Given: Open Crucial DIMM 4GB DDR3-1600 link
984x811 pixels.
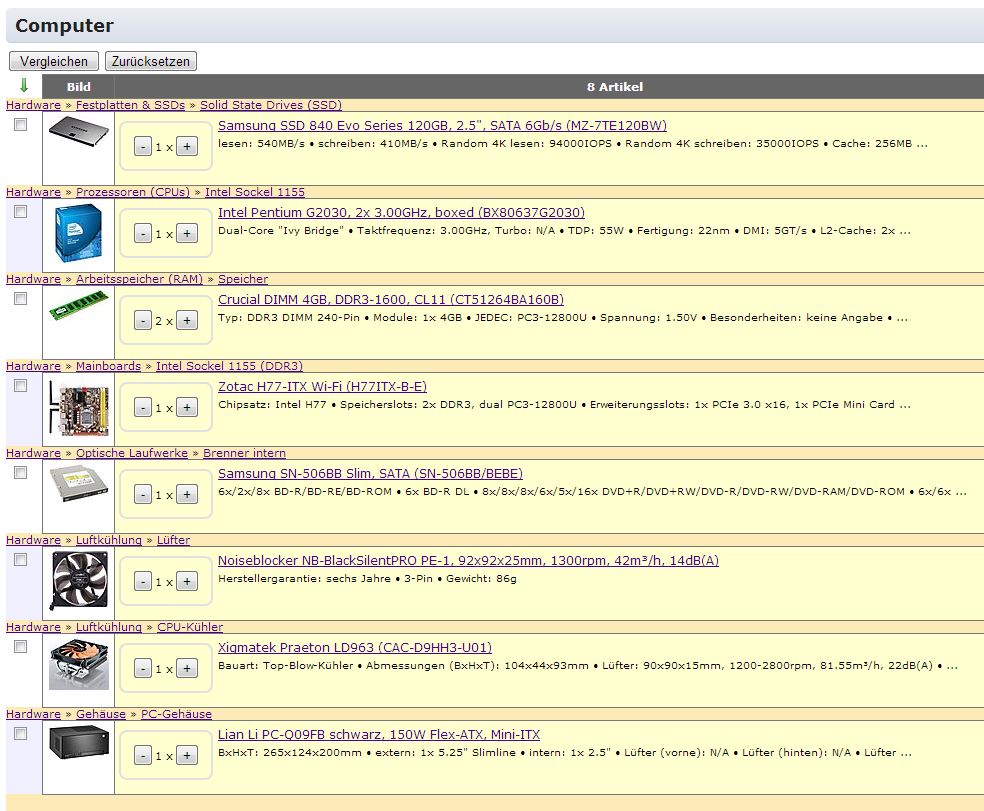Looking at the screenshot, I should [391, 299].
